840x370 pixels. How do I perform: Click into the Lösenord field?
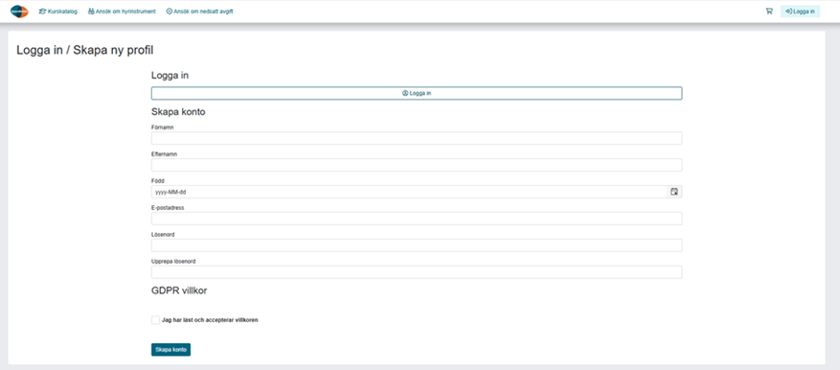pyautogui.click(x=416, y=245)
